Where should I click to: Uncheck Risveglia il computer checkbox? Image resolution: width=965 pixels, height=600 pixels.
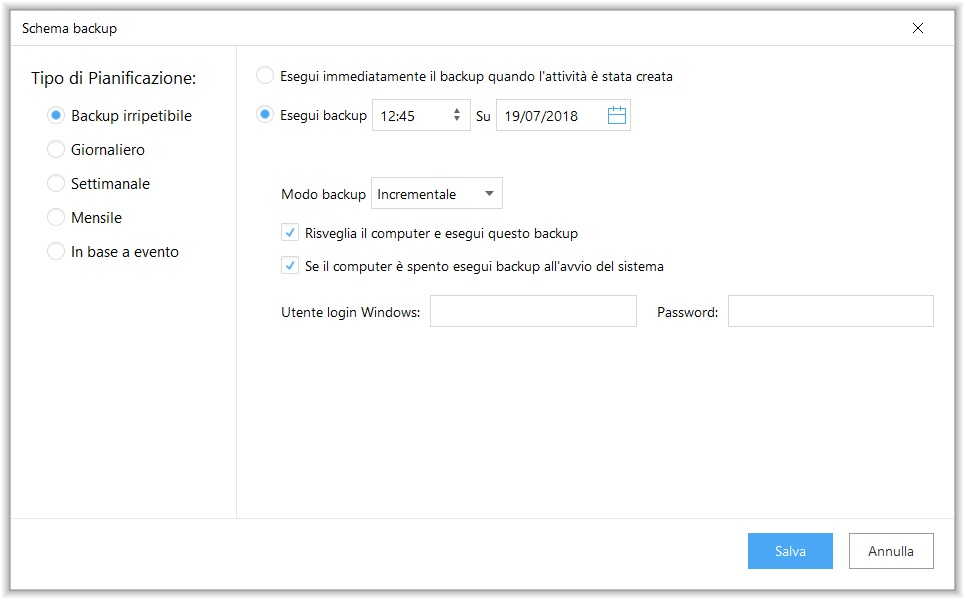pyautogui.click(x=290, y=231)
